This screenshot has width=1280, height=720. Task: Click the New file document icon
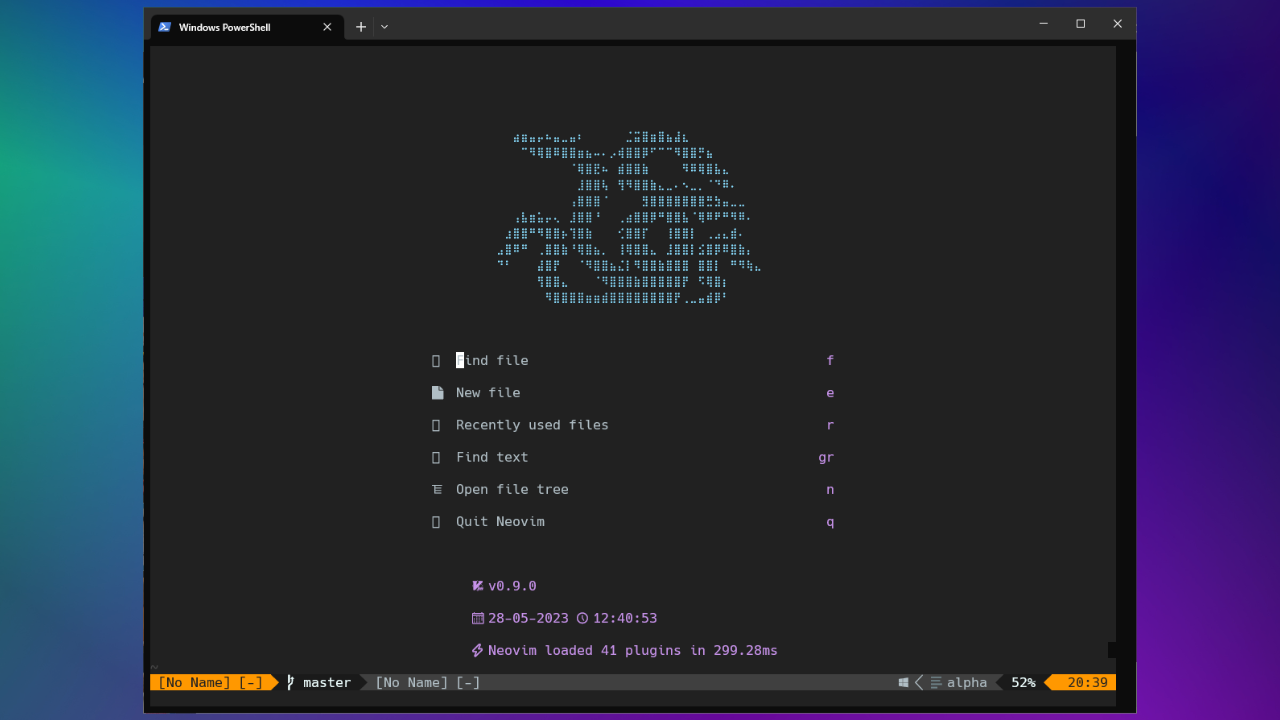tap(437, 392)
